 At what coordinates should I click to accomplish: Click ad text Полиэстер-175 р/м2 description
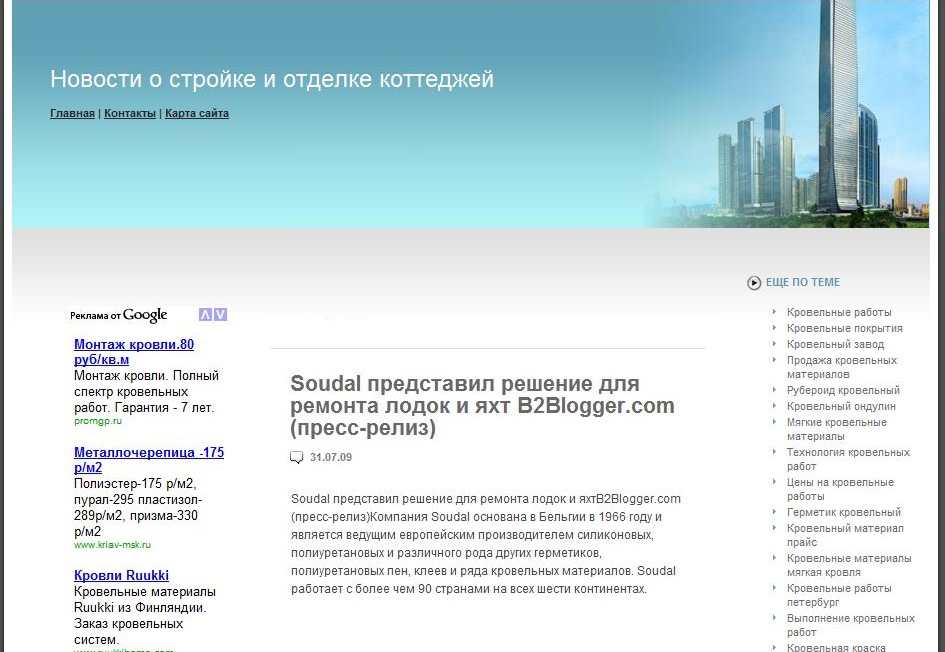(138, 507)
